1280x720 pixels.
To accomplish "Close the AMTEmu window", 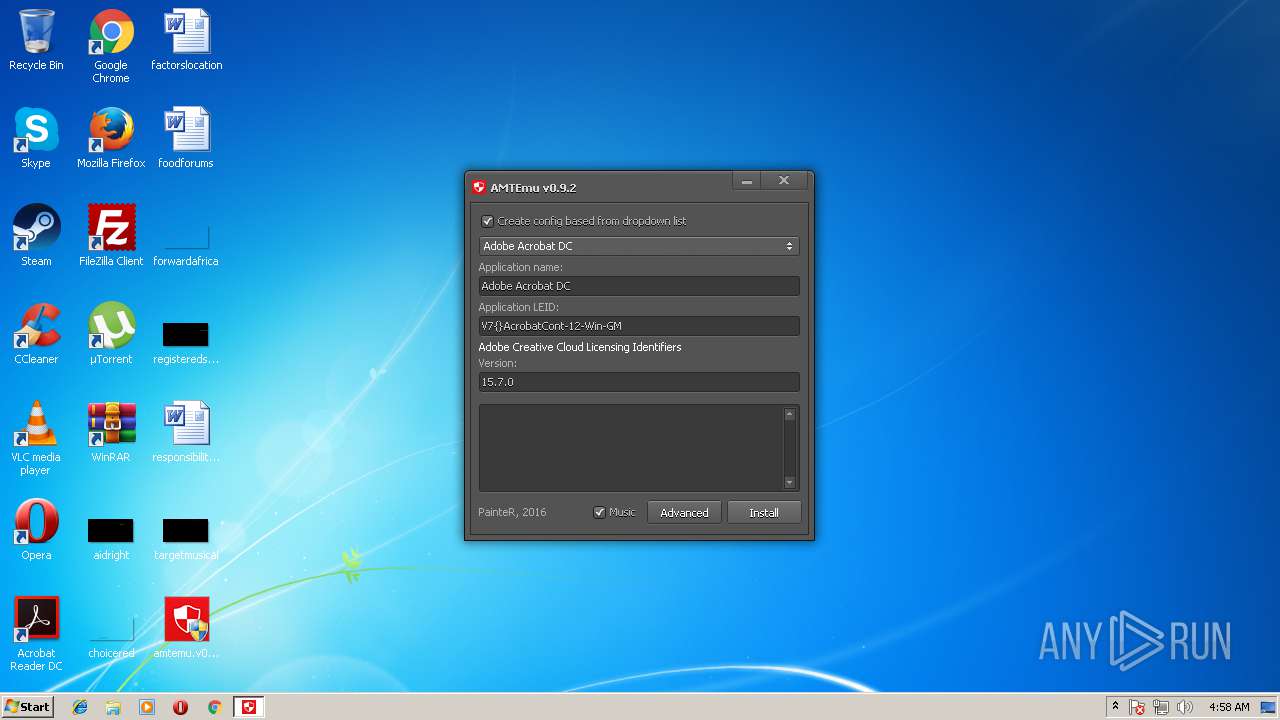I will [x=784, y=181].
